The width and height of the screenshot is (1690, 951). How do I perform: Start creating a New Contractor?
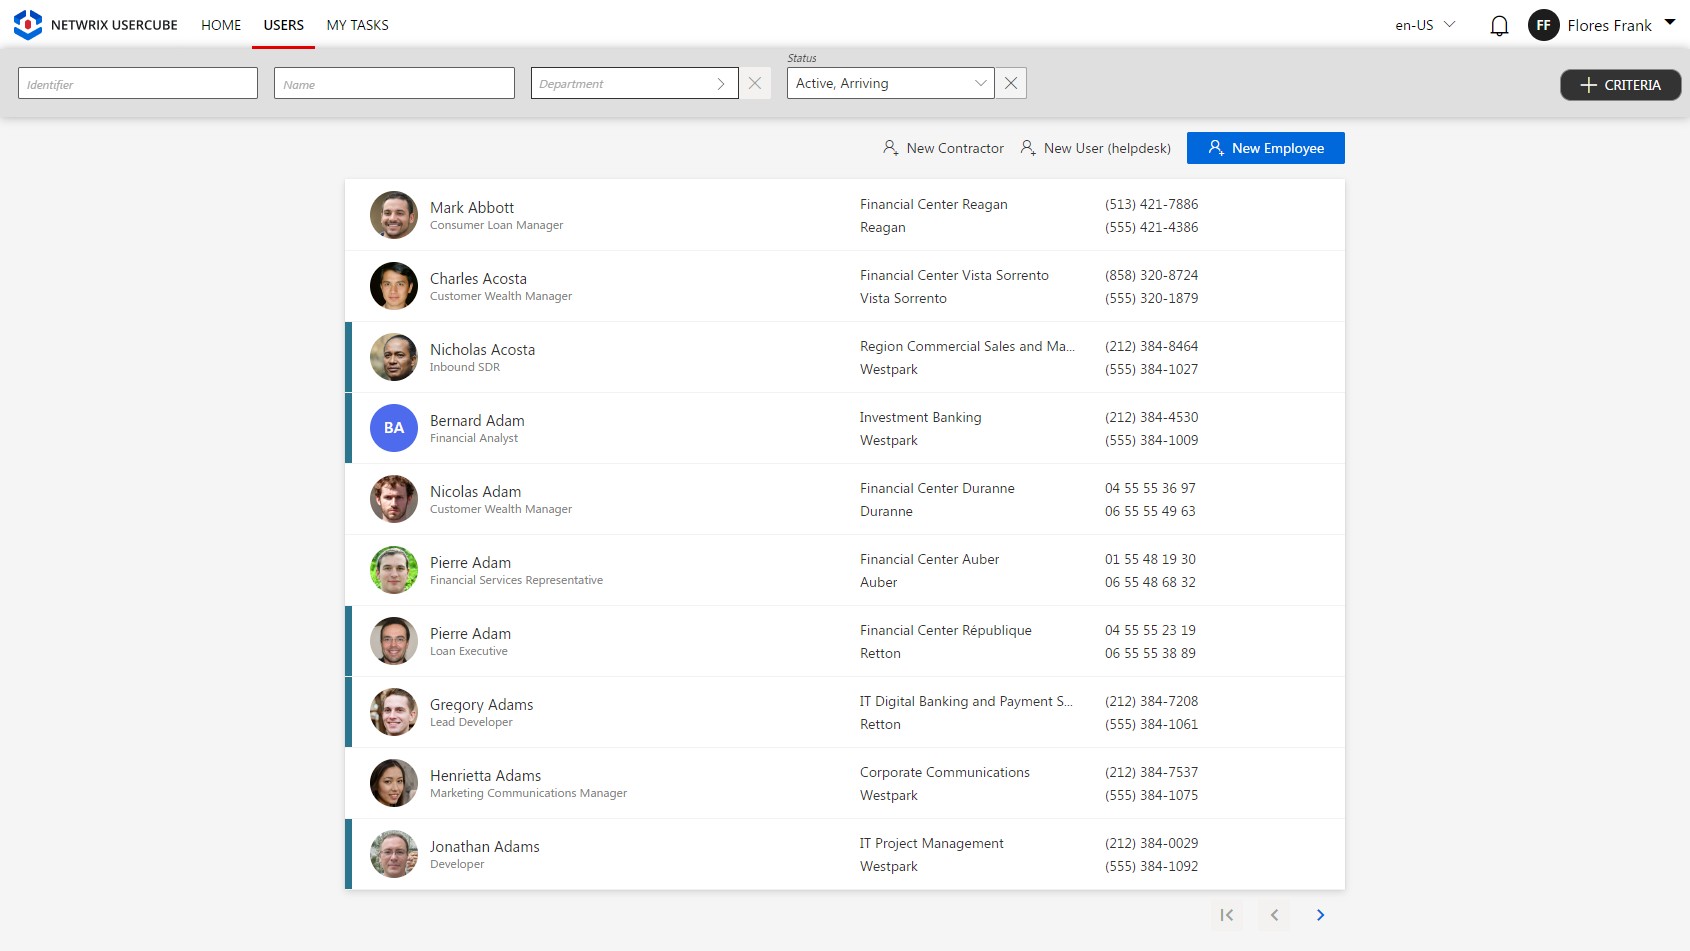[x=942, y=147]
